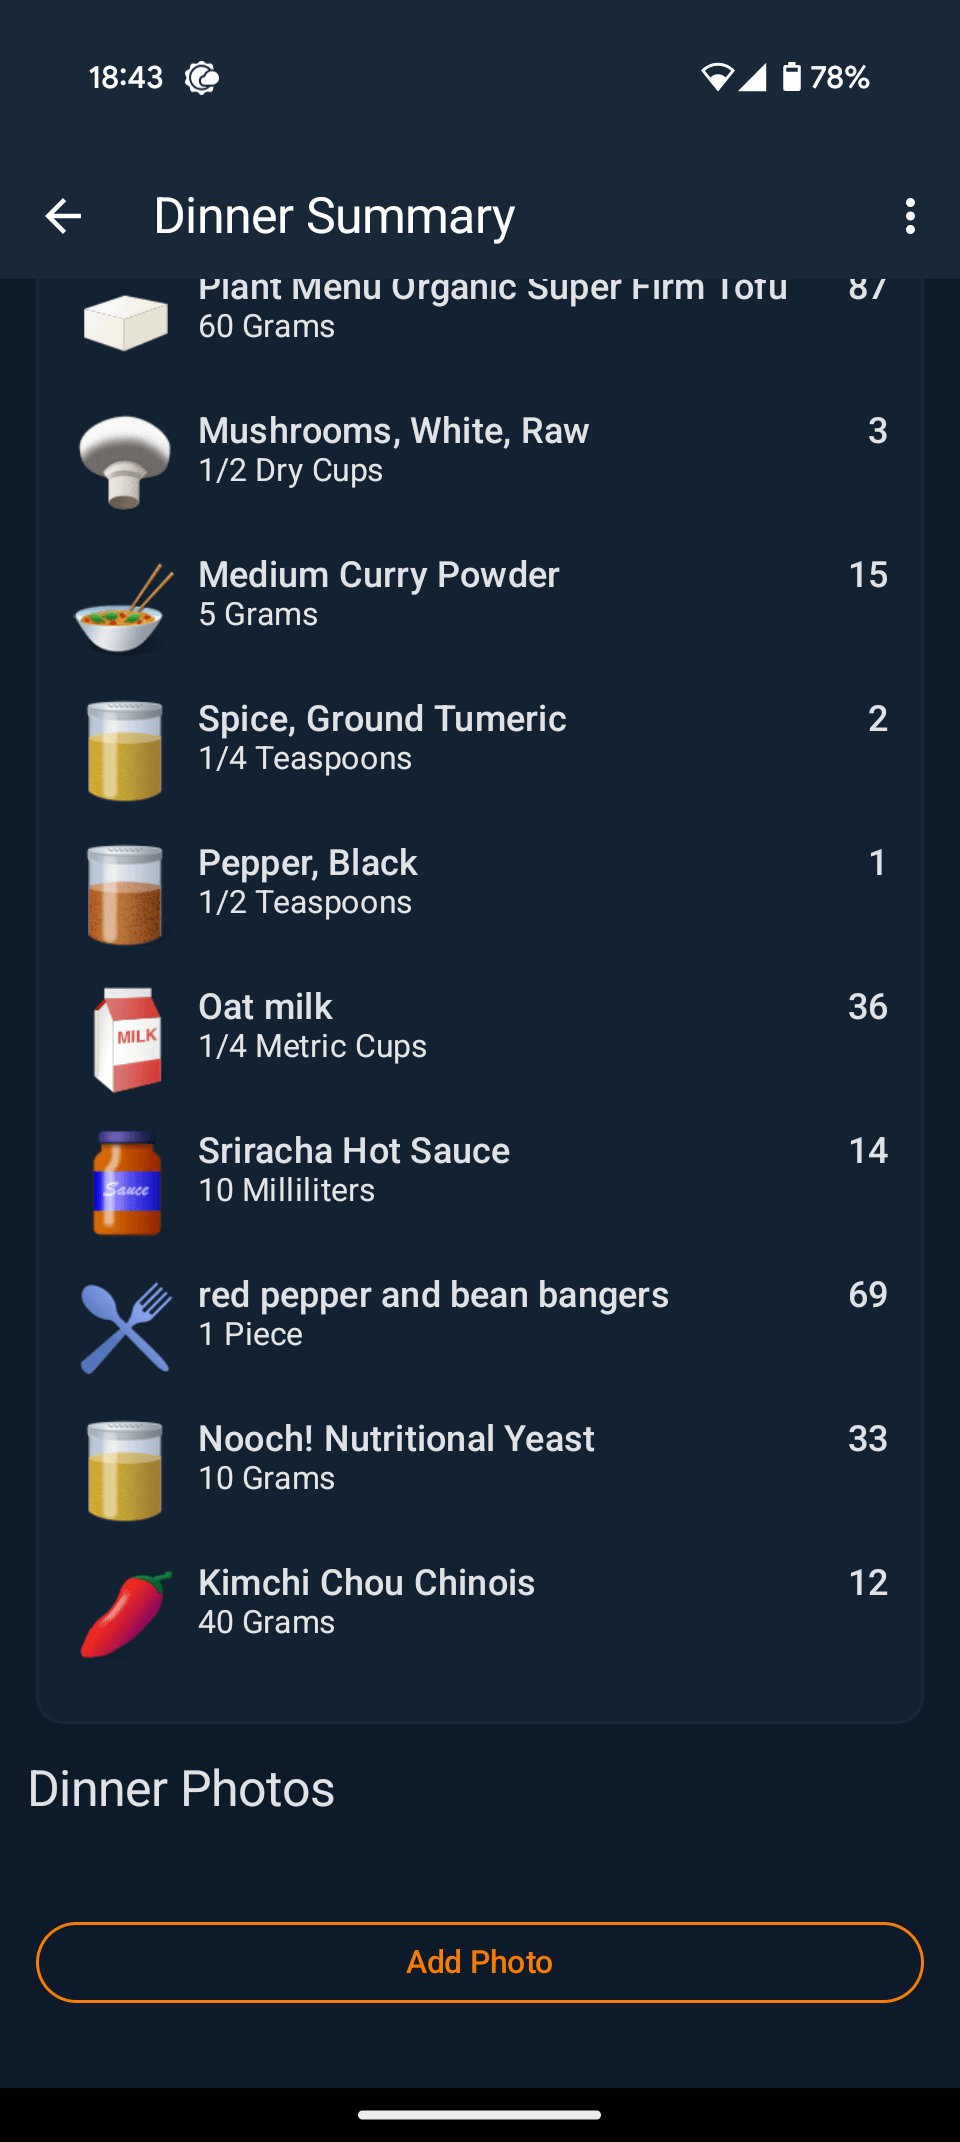
Task: Tap the Wi-Fi status bar icon
Action: [x=717, y=77]
